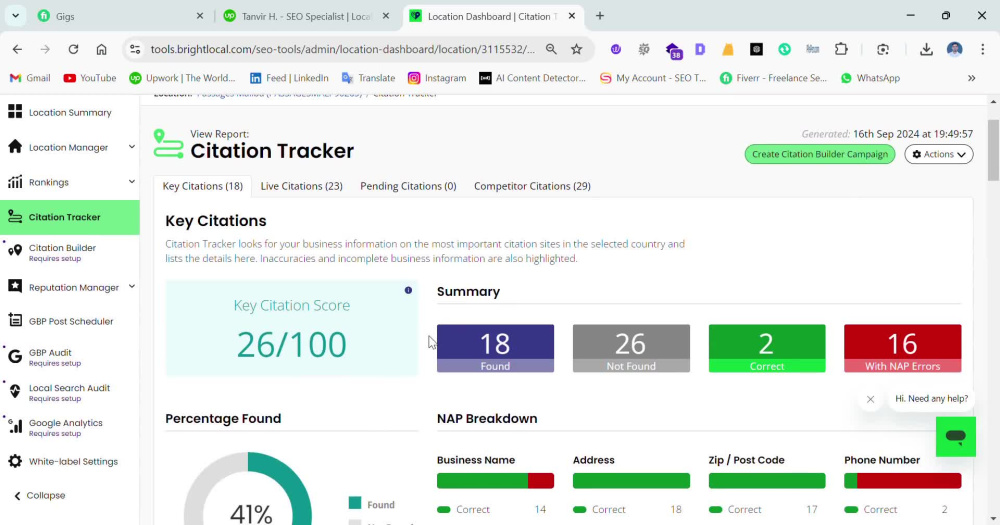Viewport: 1000px width, 525px height.
Task: Click the Google Analytics icon
Action: click(x=15, y=426)
